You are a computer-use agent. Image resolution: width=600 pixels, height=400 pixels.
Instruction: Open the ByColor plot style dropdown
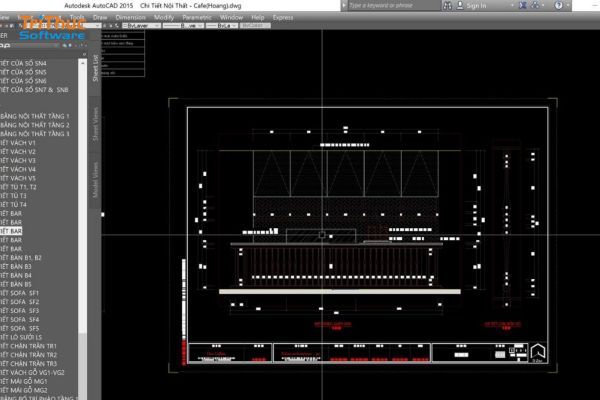255,26
